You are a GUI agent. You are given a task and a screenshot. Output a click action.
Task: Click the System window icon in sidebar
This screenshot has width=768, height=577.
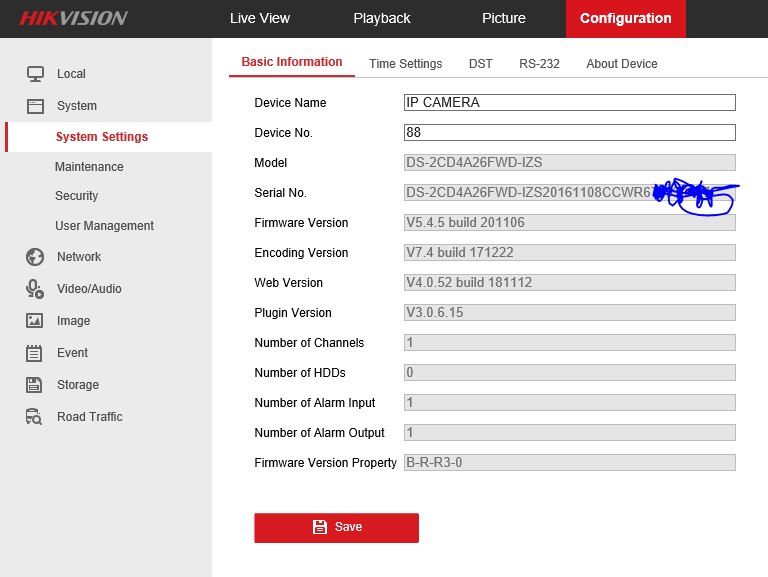35,106
